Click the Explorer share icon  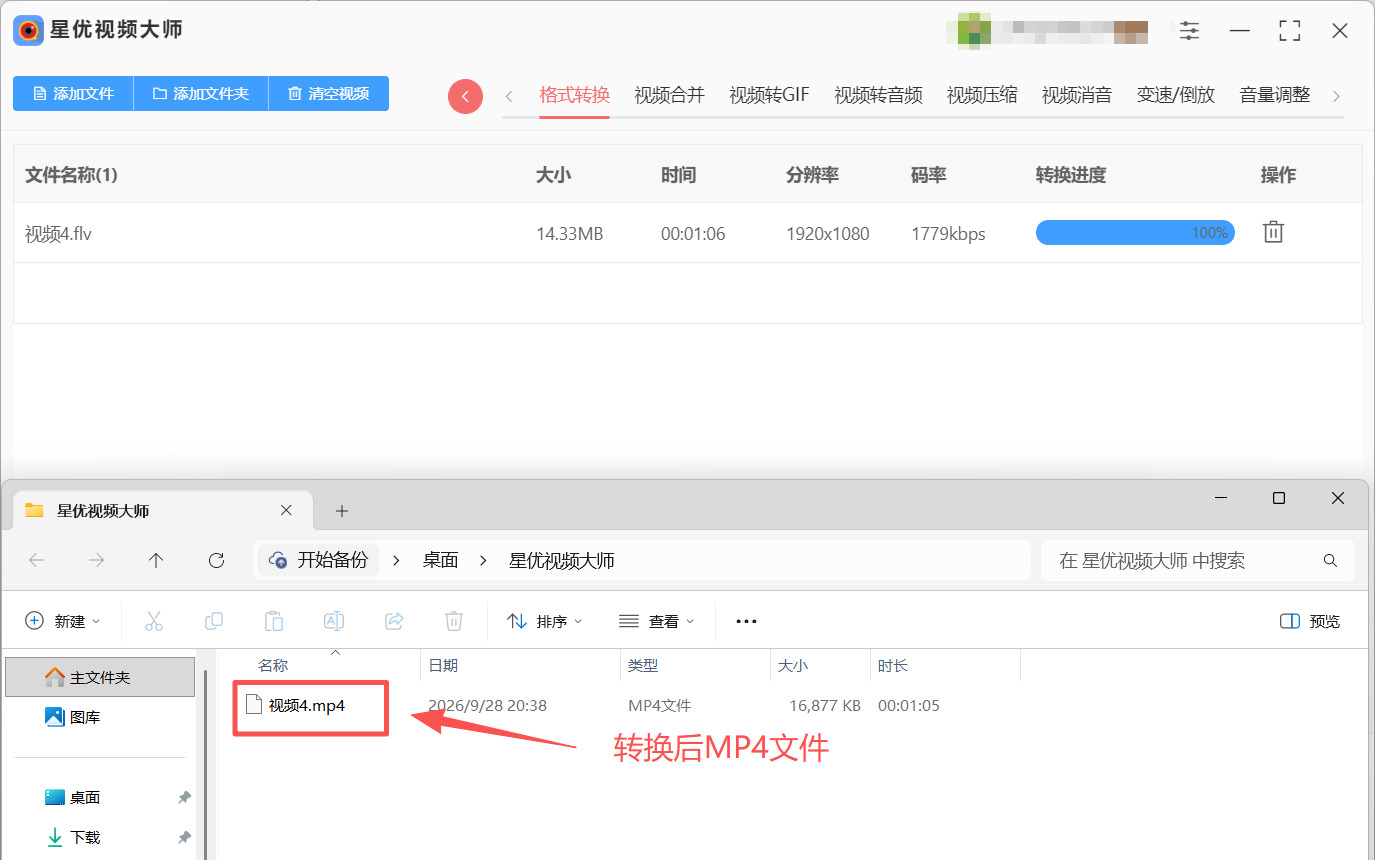[x=394, y=621]
